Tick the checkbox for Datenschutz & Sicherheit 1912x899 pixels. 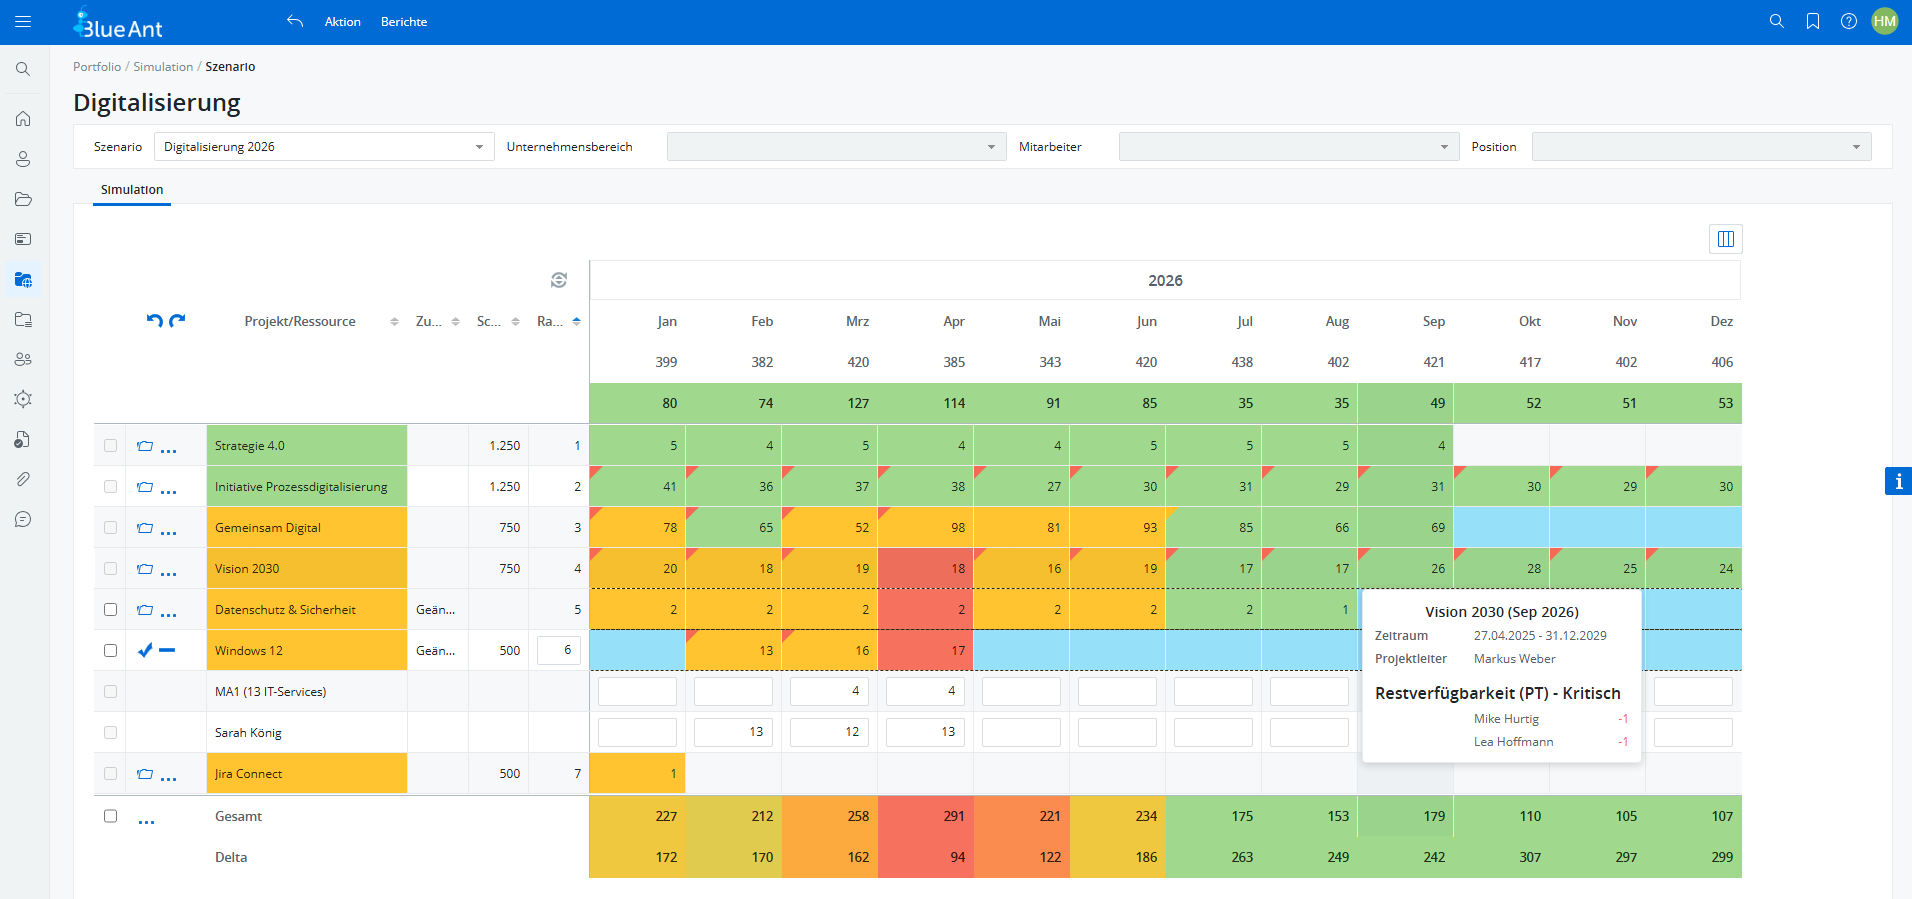[111, 610]
